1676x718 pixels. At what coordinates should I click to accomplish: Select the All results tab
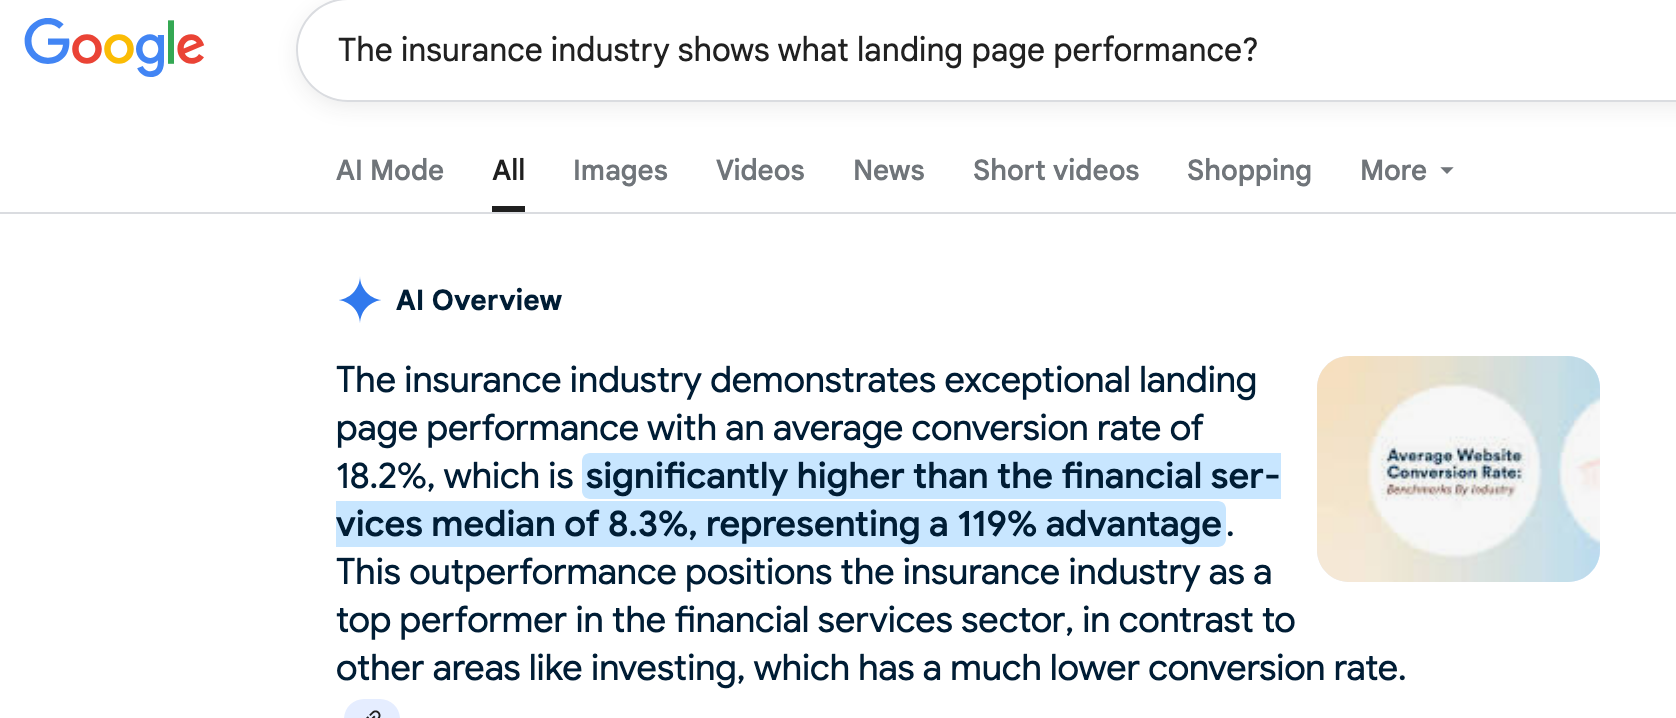coord(508,170)
